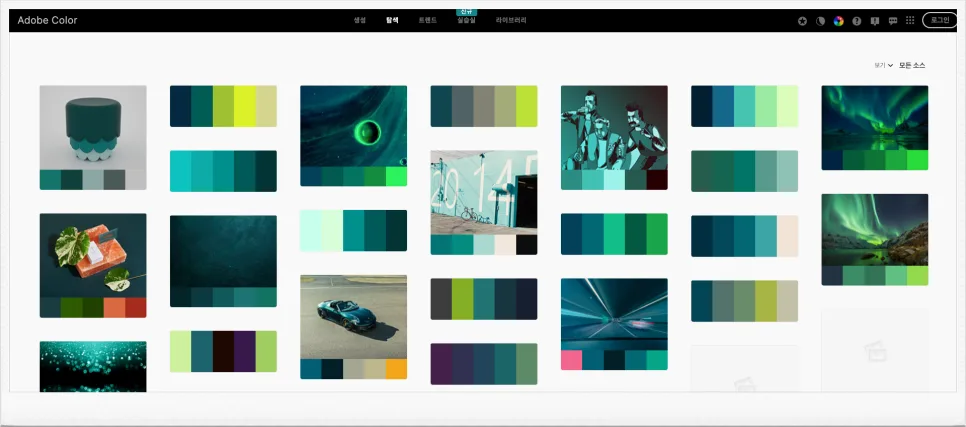The image size is (966, 427).
Task: Switch to the 탐색 (Explore) tab
Action: click(392, 20)
